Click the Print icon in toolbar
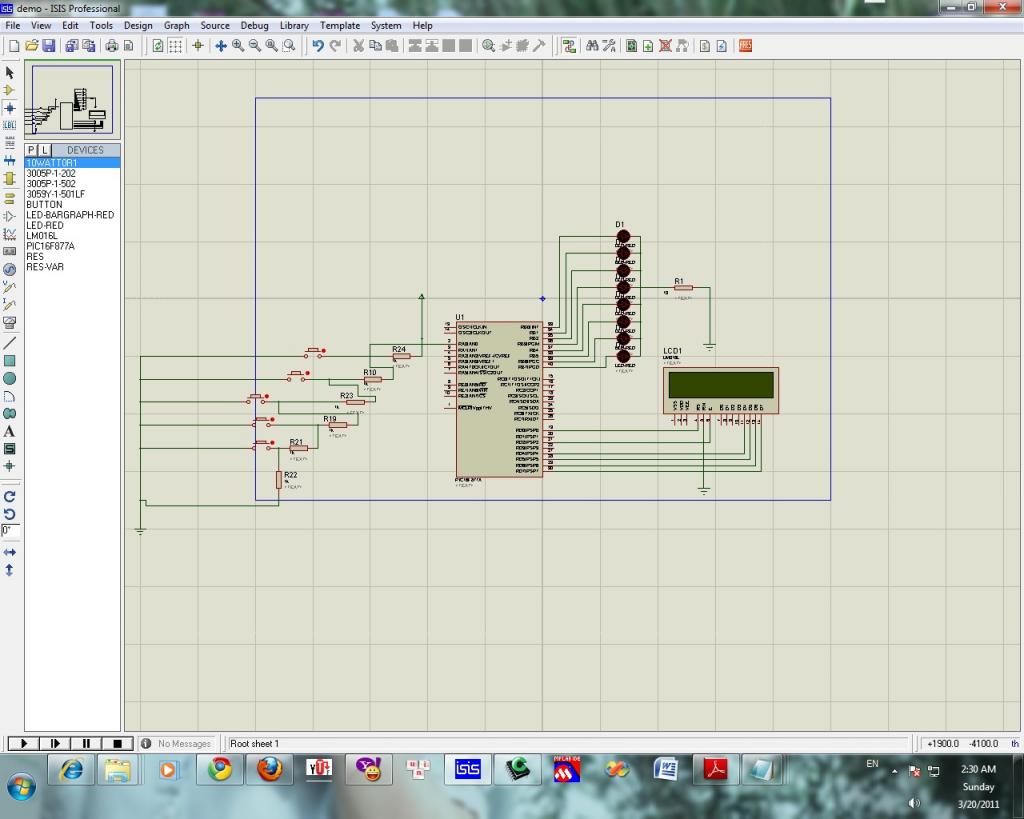 112,46
